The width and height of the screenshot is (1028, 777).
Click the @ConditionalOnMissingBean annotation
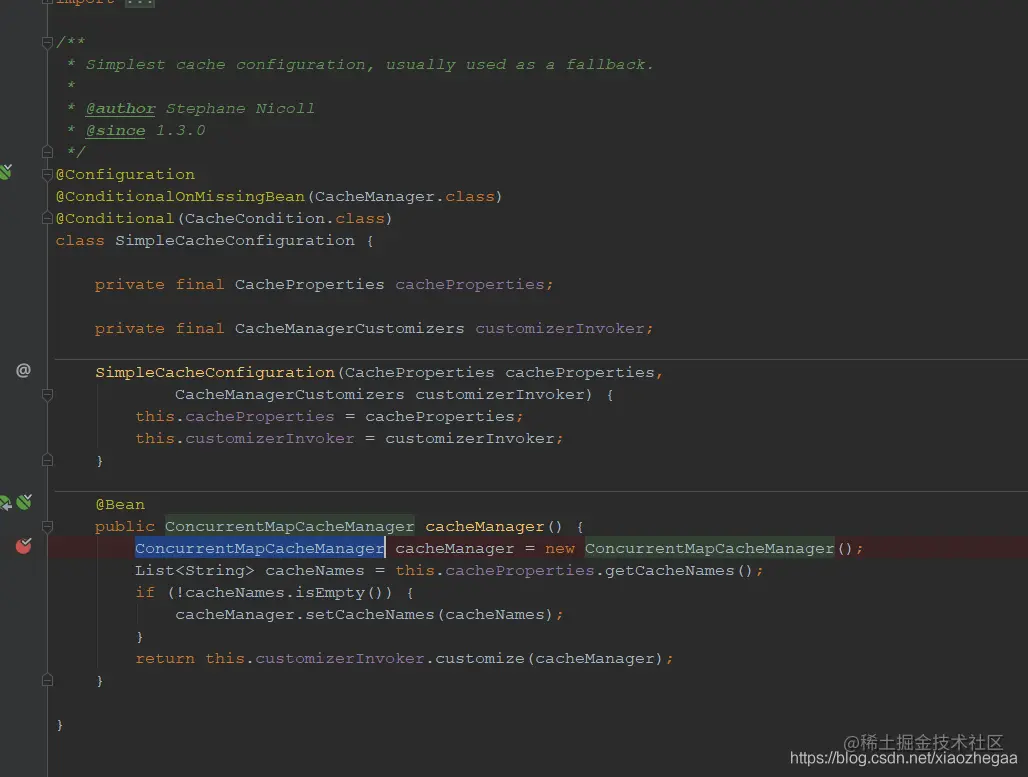pos(180,197)
